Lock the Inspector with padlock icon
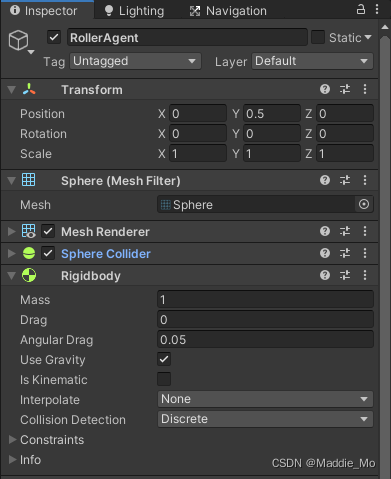The height and width of the screenshot is (479, 391). tap(361, 9)
